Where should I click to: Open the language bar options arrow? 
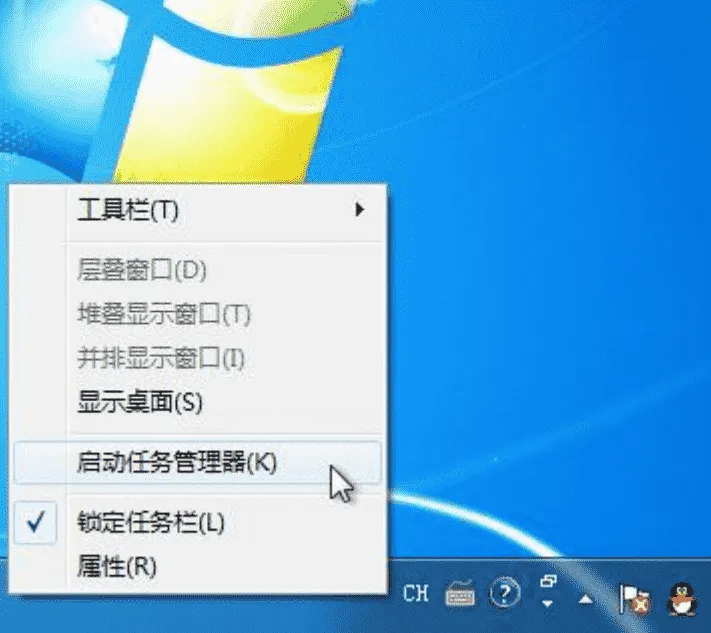pos(548,604)
